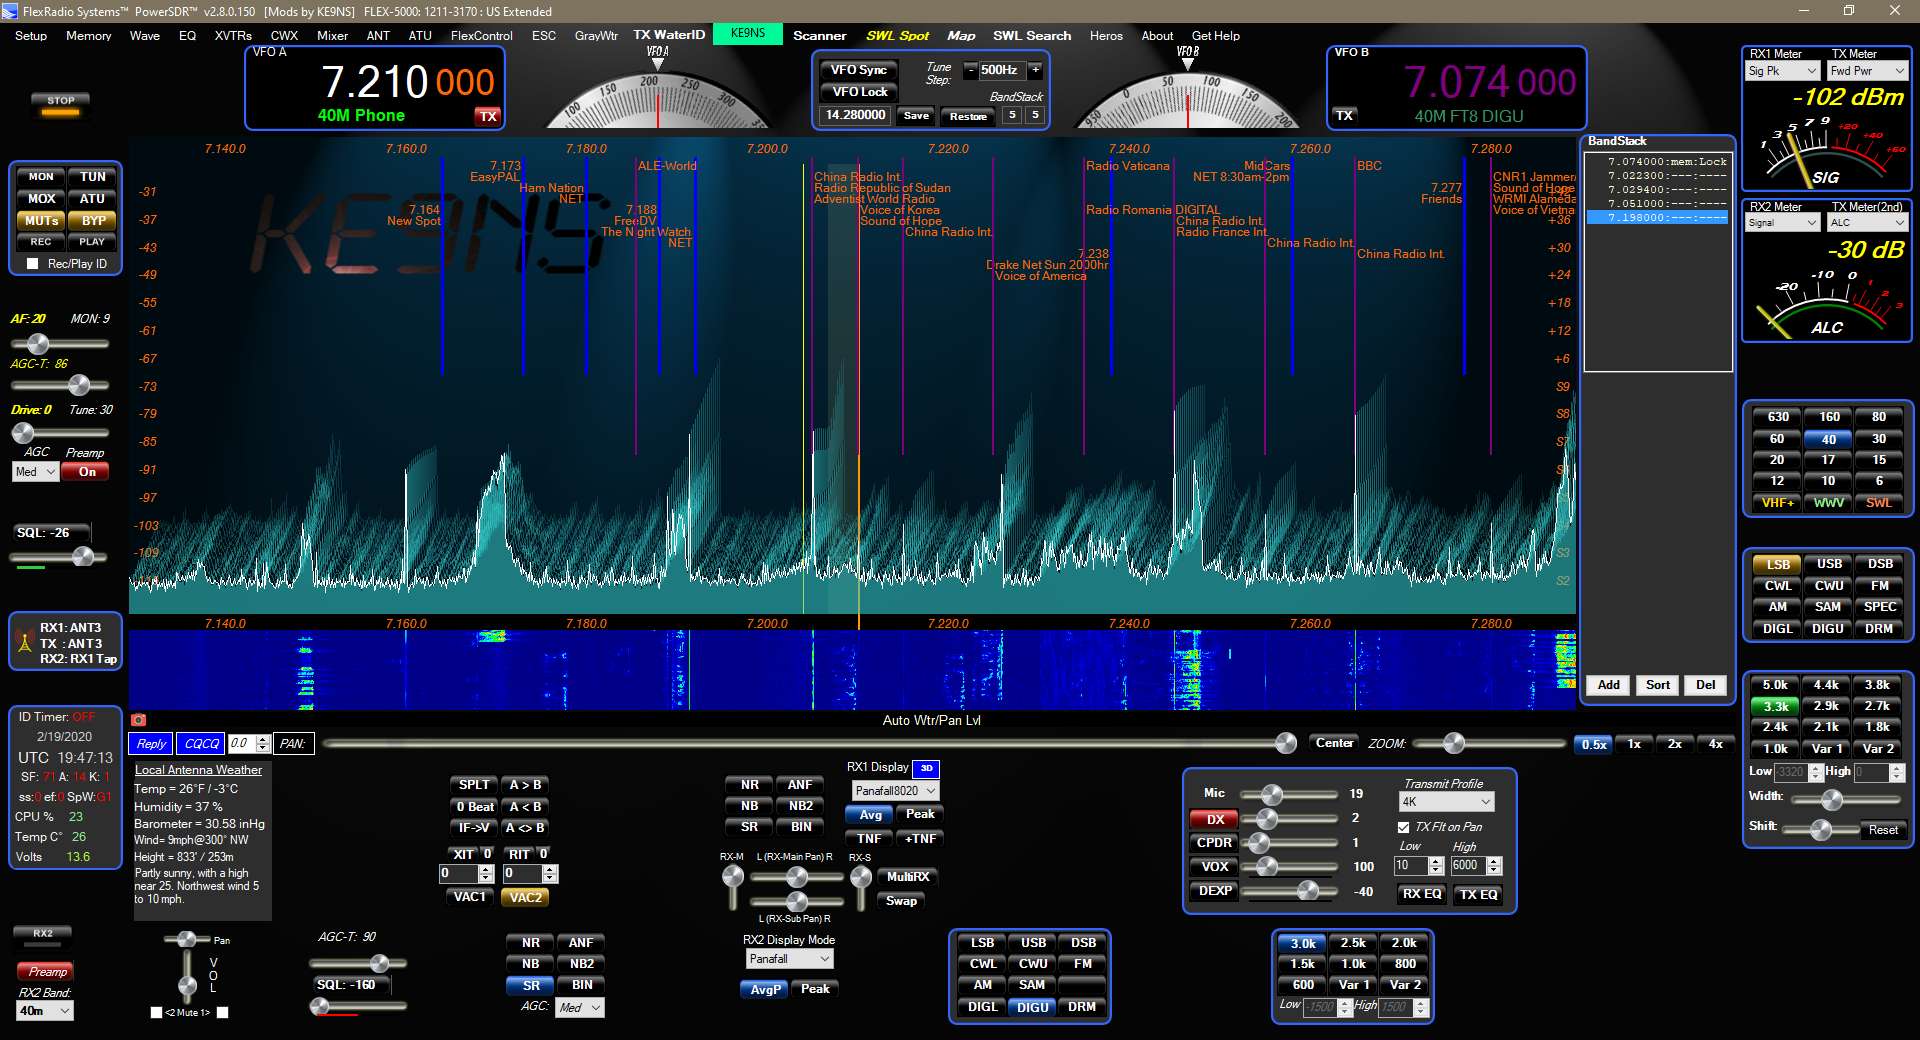This screenshot has height=1040, width=1920.
Task: Open the RX2 Display Mode Panafall dropdown
Action: pyautogui.click(x=789, y=959)
